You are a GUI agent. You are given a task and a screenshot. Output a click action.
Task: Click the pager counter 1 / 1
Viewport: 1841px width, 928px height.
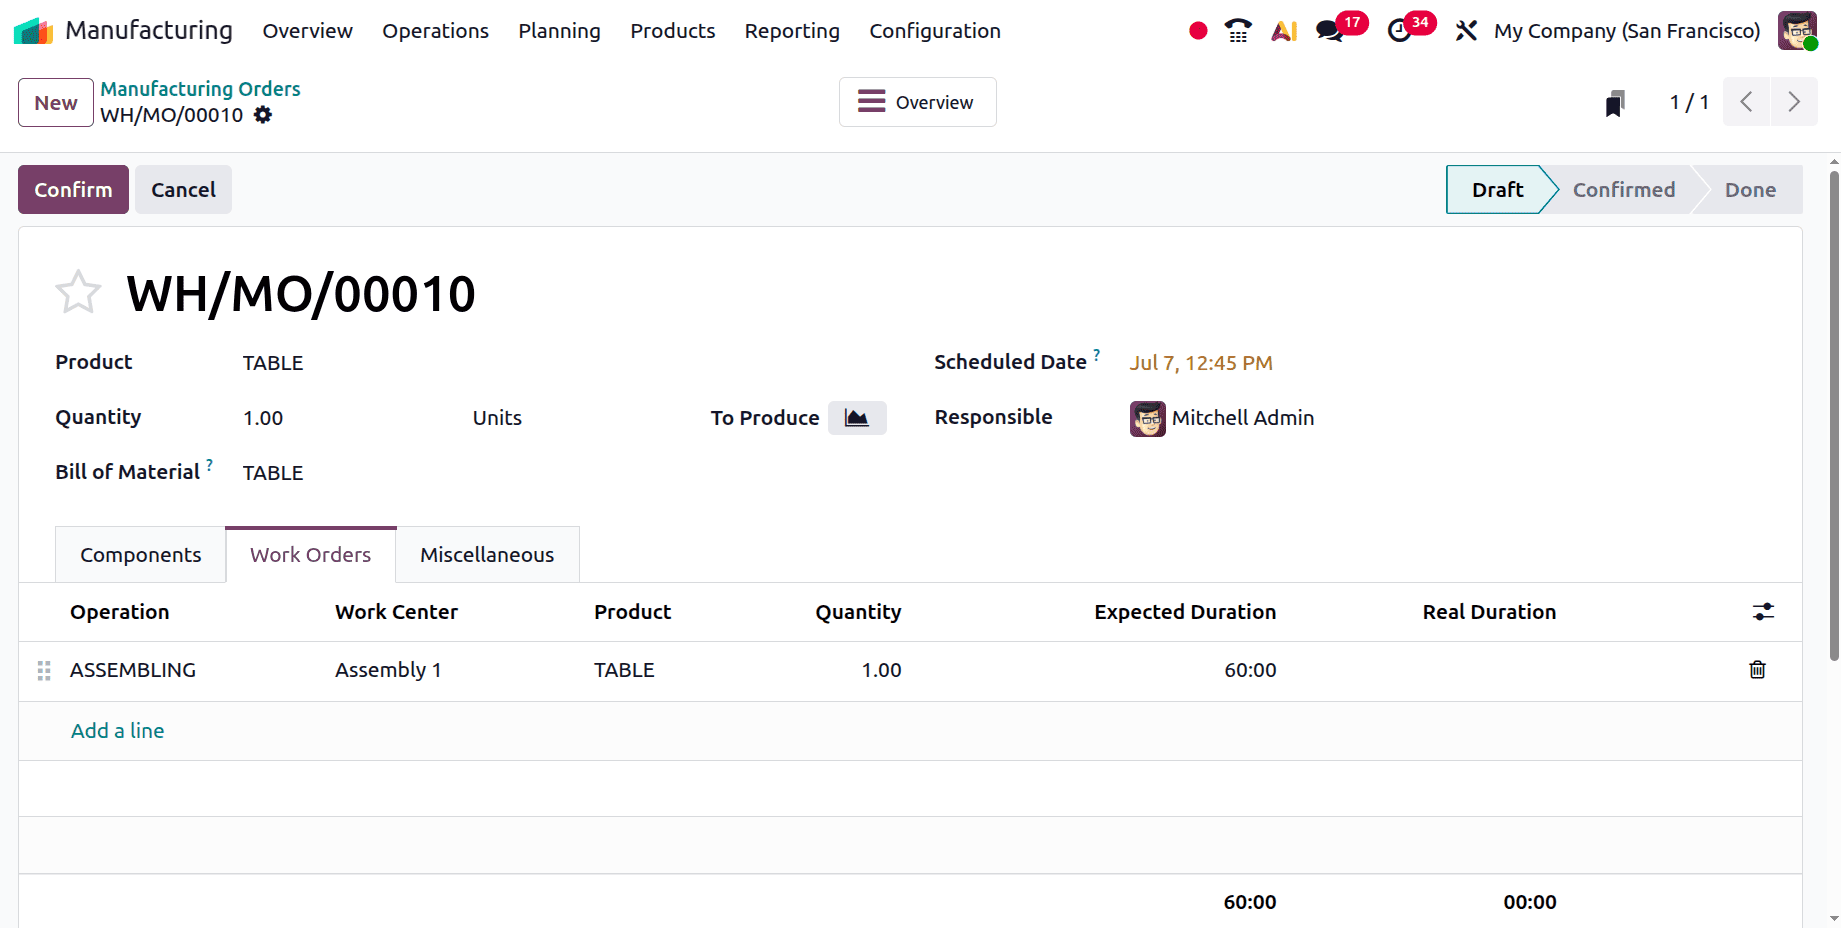(1689, 102)
